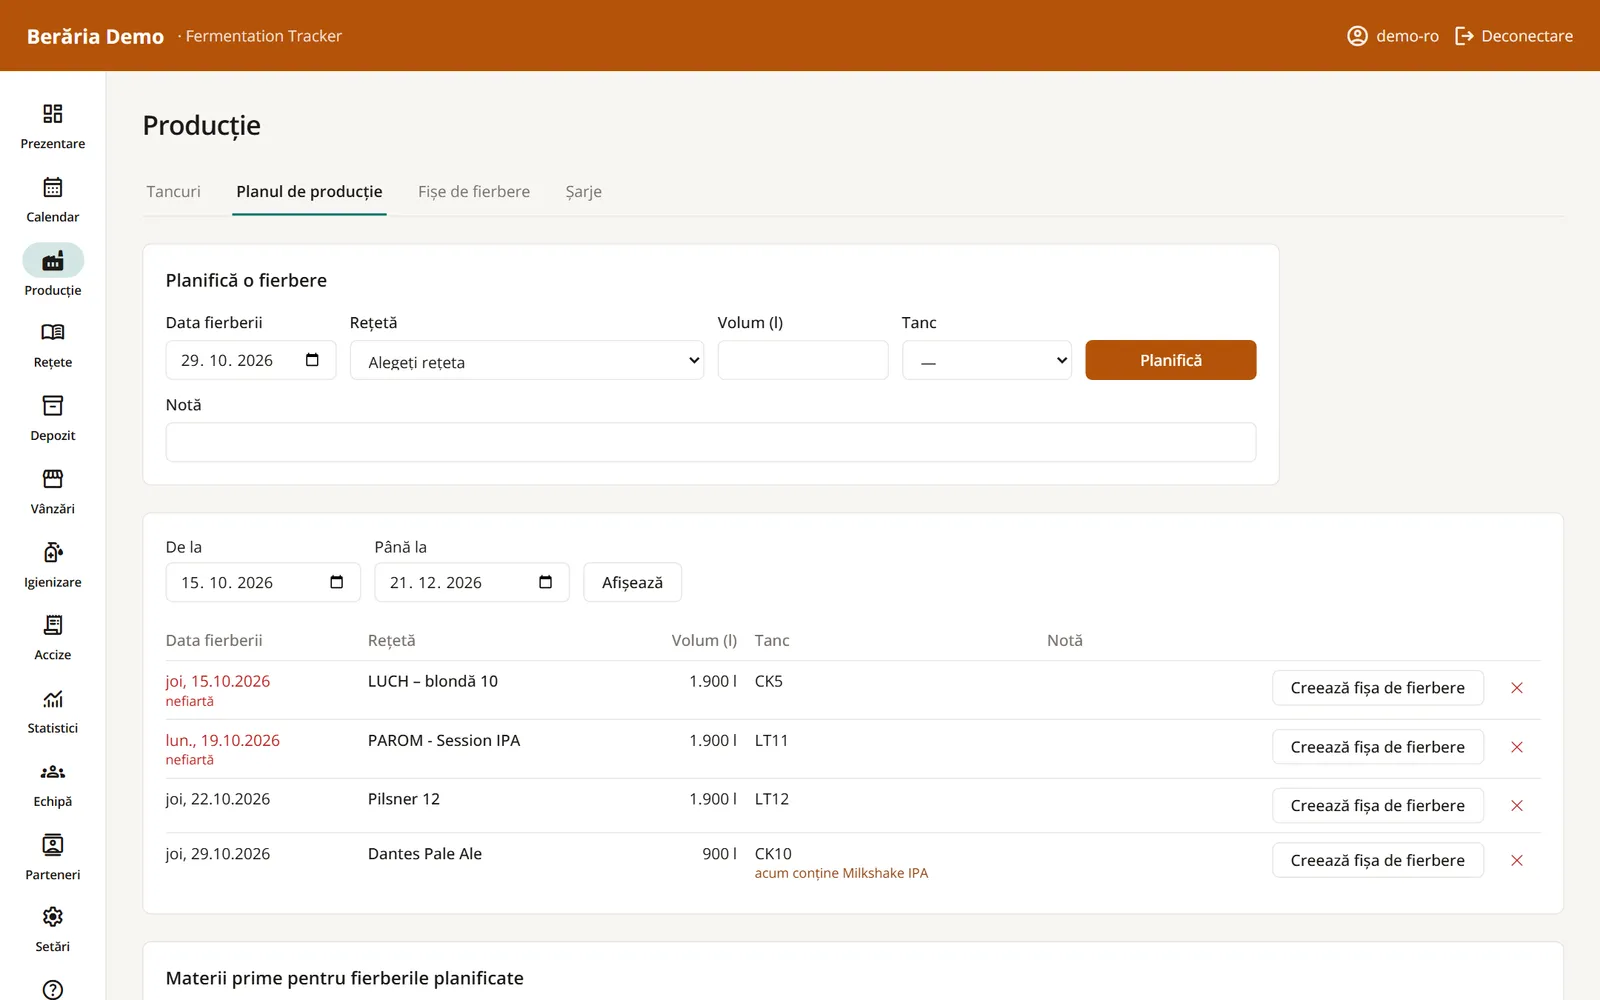Create brew sheet for LUCH – blondă 10
Screen dimensions: 1600x1000
[x=1378, y=688]
